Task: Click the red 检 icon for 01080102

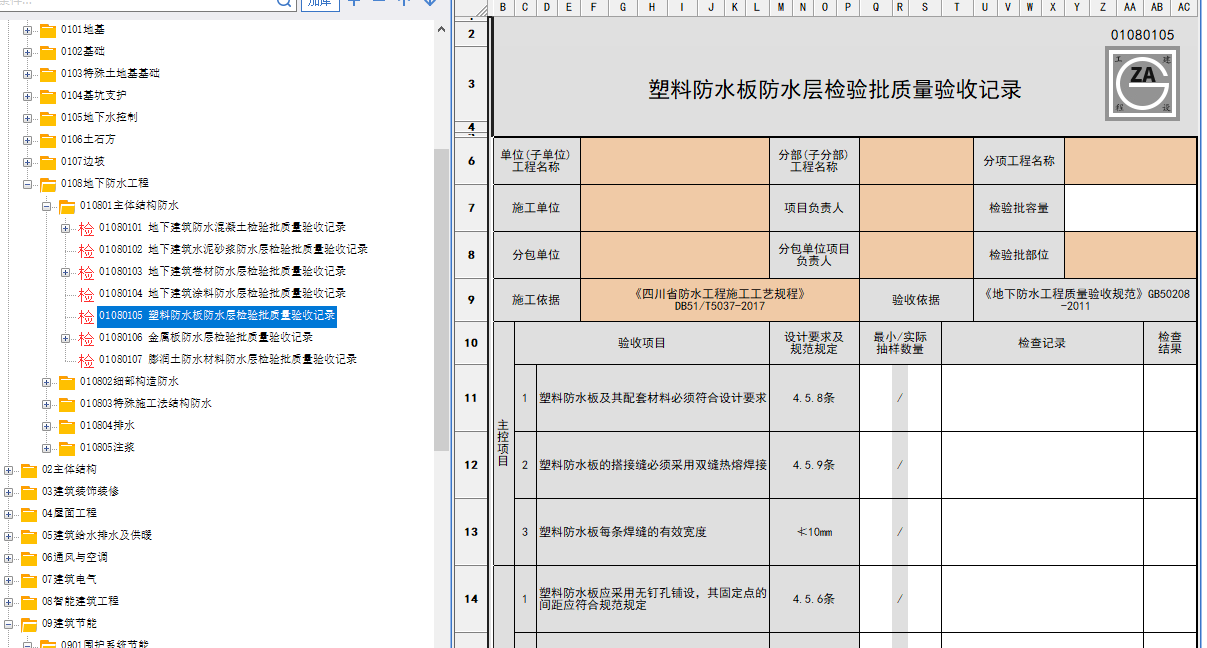Action: 86,250
